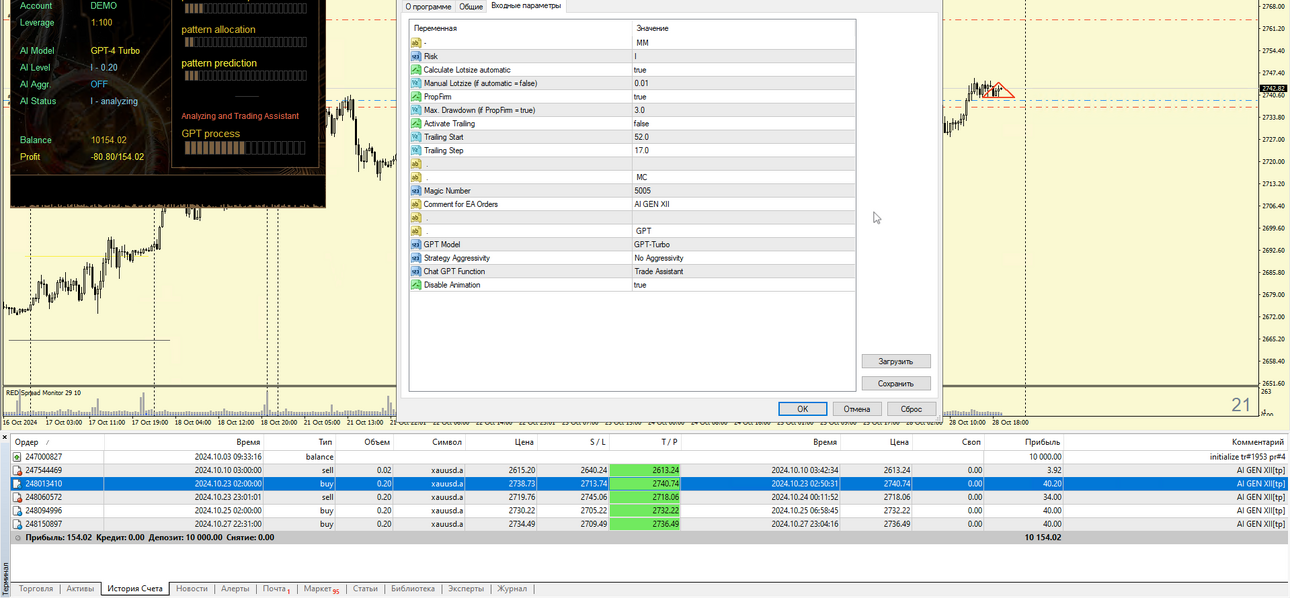Click the Сброс button

tap(911, 409)
